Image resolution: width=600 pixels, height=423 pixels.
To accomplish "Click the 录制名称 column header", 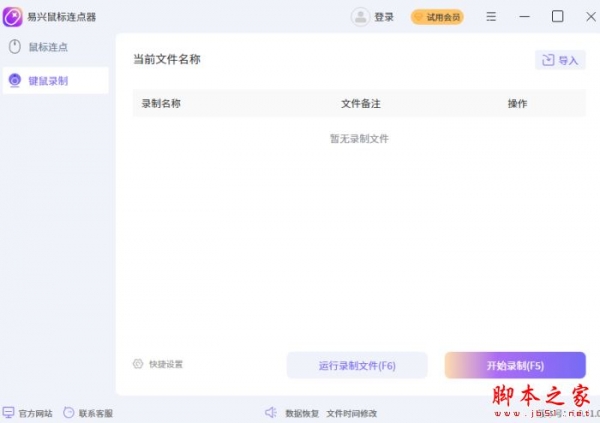I will pos(161,103).
